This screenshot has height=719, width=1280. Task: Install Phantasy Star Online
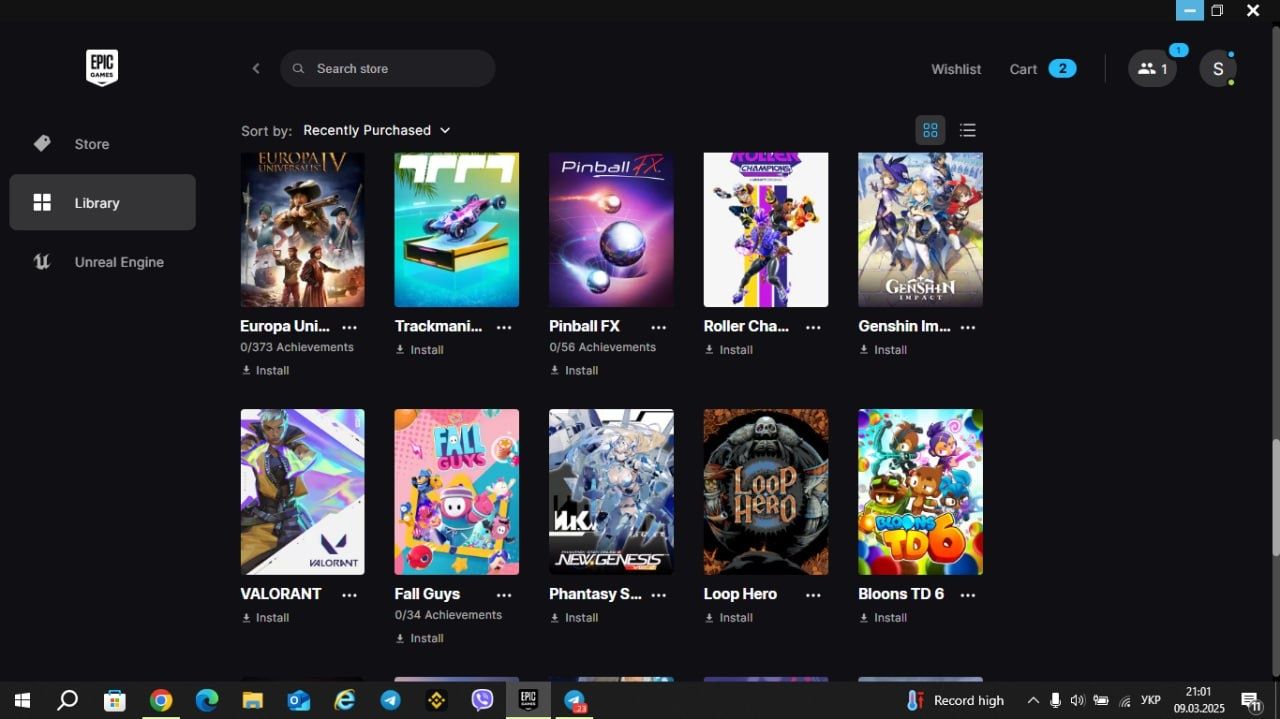tap(574, 618)
